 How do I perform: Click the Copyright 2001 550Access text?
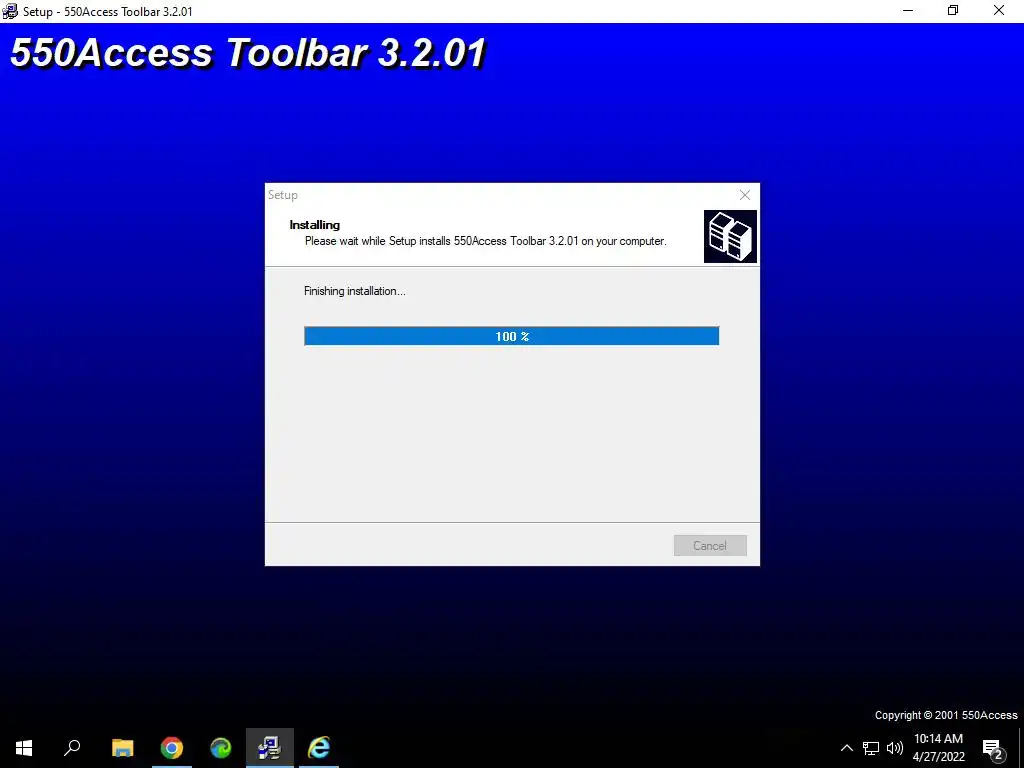946,715
